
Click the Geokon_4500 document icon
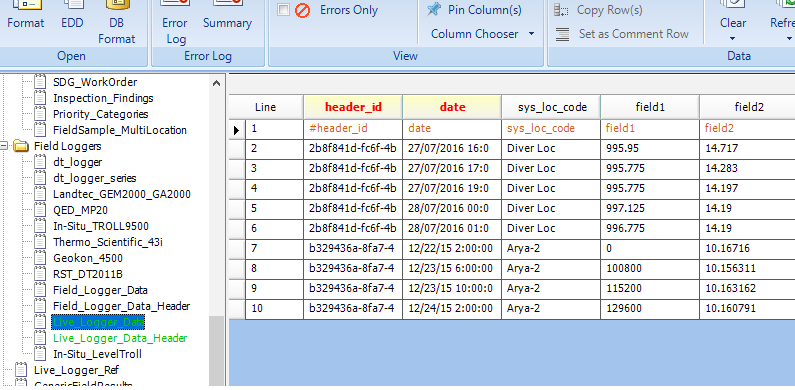[x=41, y=258]
